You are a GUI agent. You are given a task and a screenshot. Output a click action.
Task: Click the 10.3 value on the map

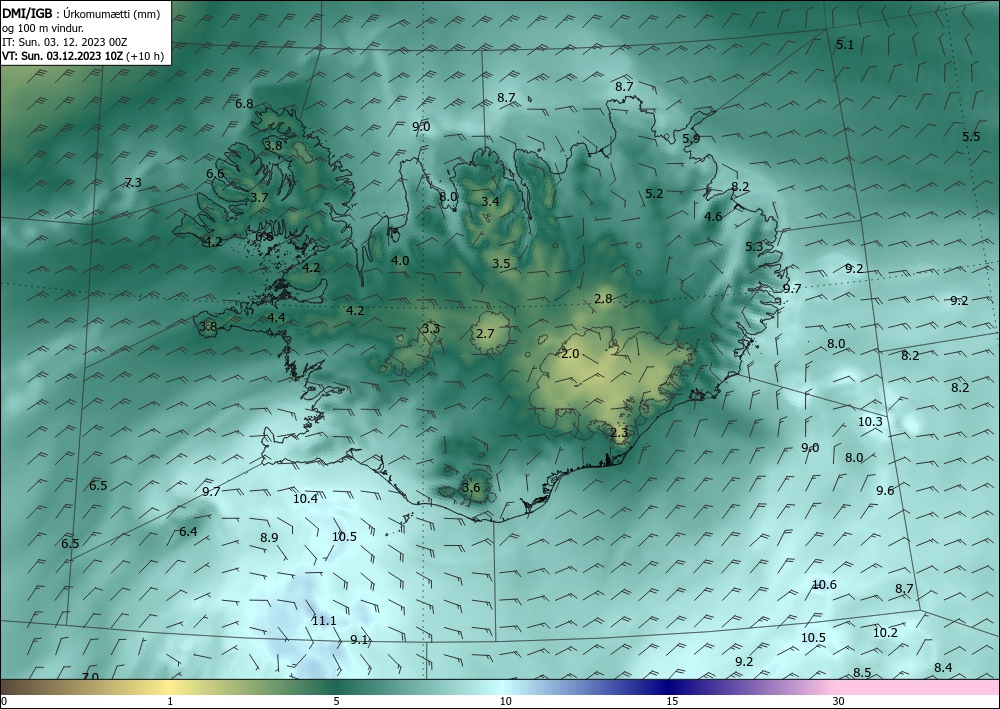pyautogui.click(x=870, y=422)
